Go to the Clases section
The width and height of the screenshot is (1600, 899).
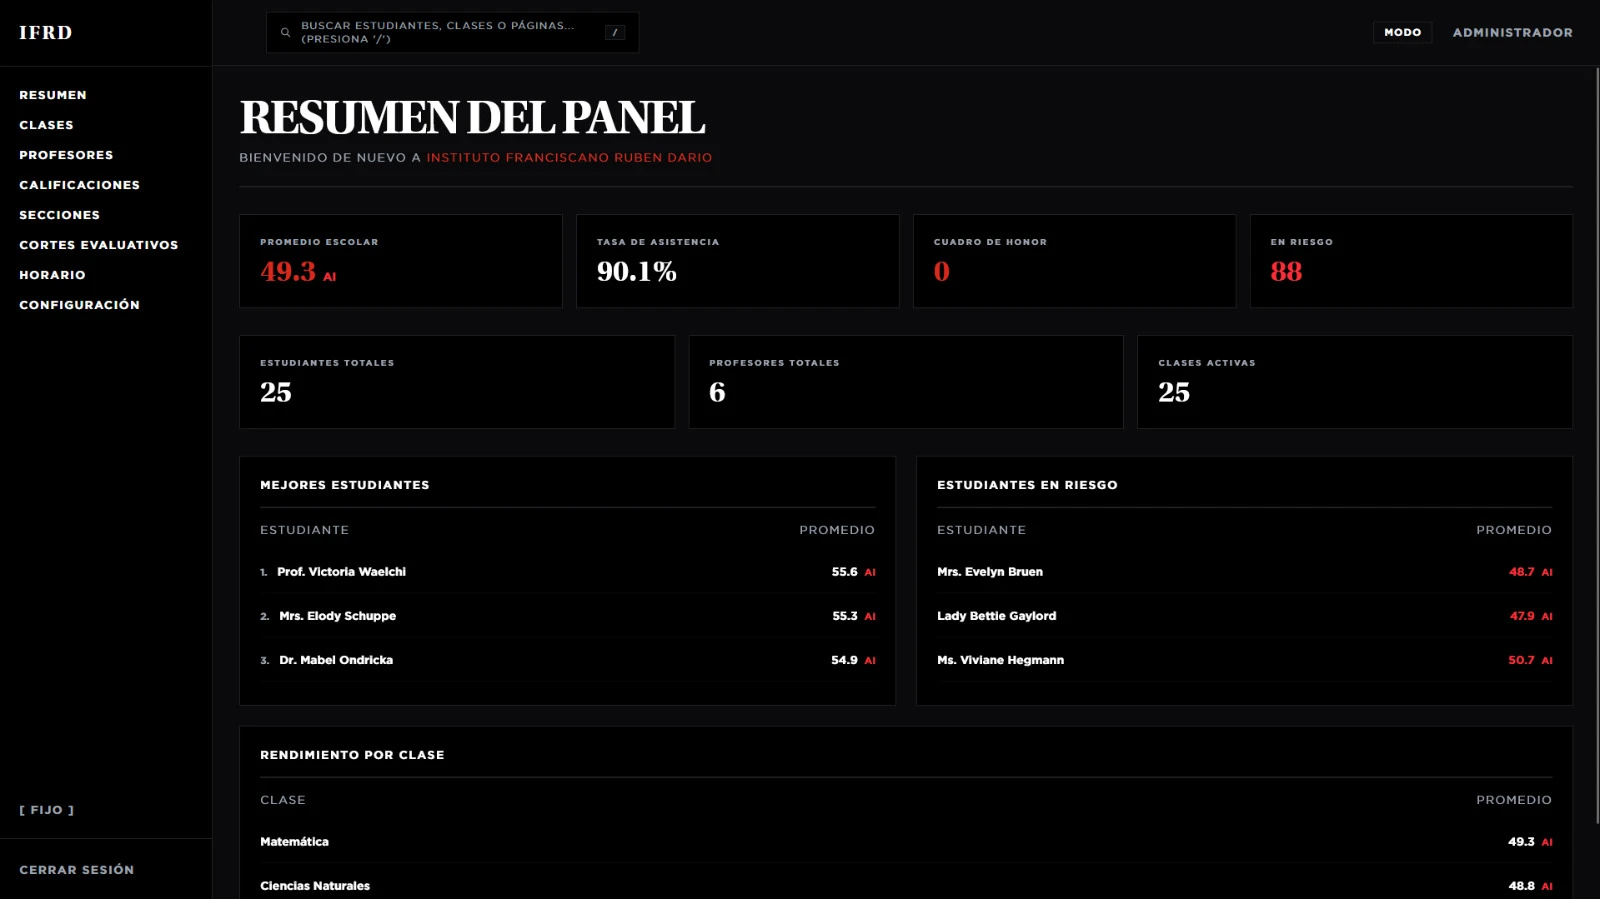coord(46,125)
